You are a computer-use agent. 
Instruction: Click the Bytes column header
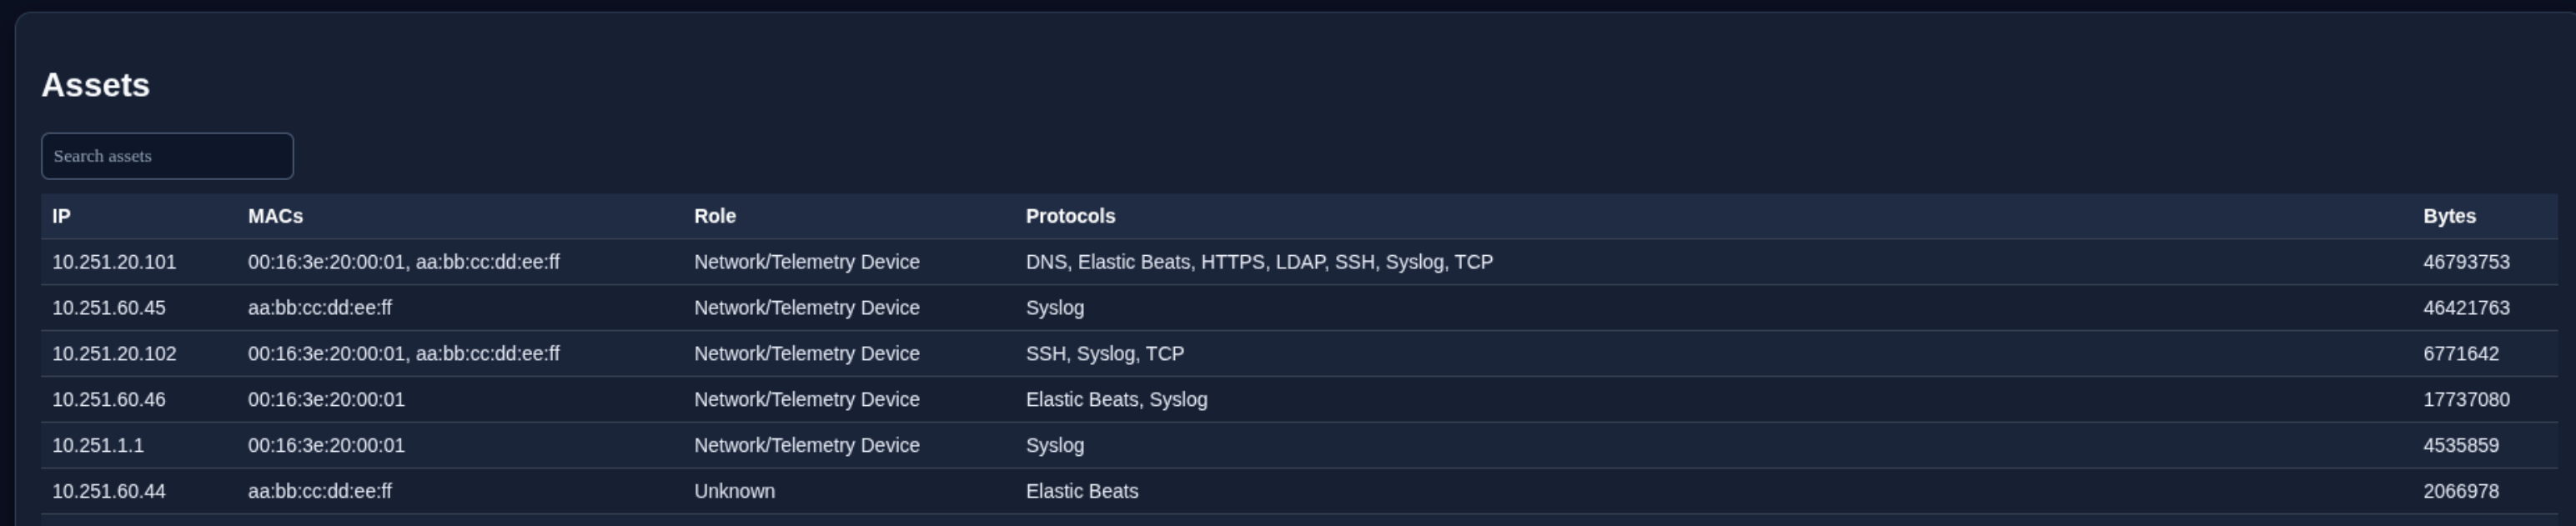pyautogui.click(x=2449, y=216)
